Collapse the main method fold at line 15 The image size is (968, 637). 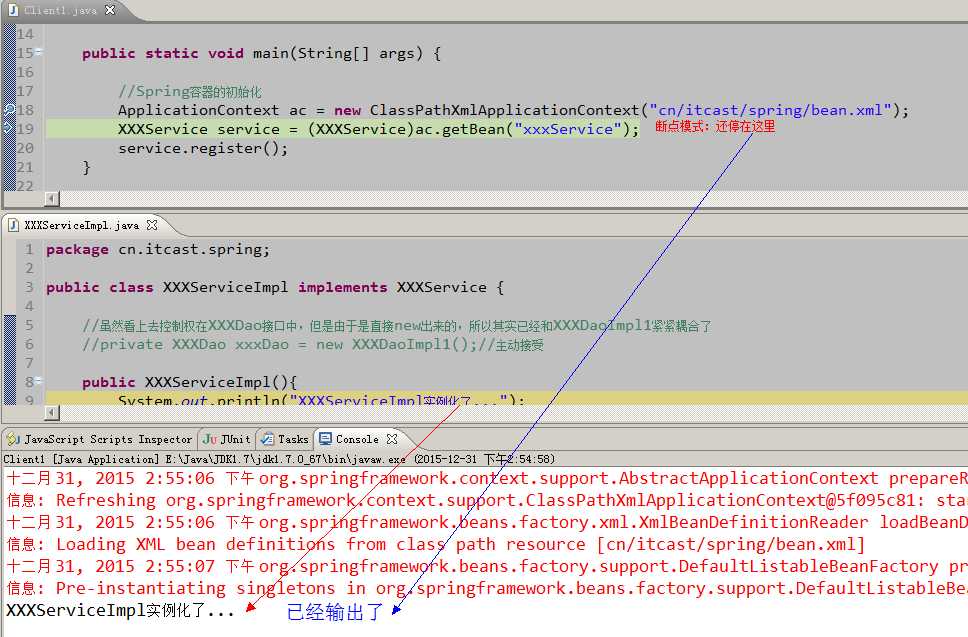38,52
